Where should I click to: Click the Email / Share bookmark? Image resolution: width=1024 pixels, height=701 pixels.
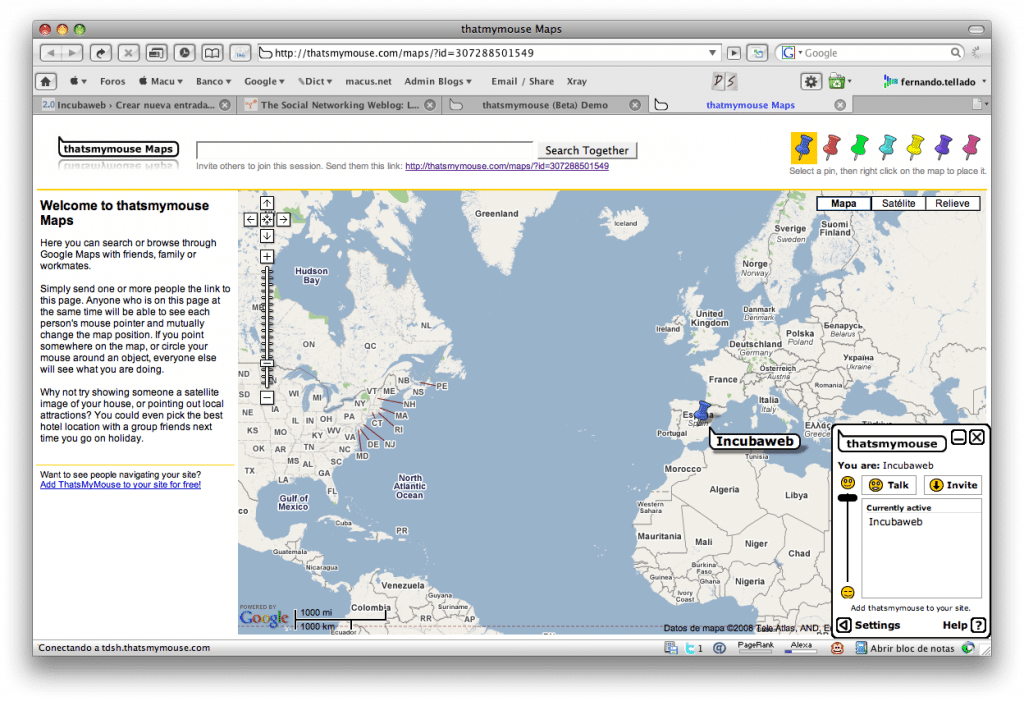coord(522,81)
